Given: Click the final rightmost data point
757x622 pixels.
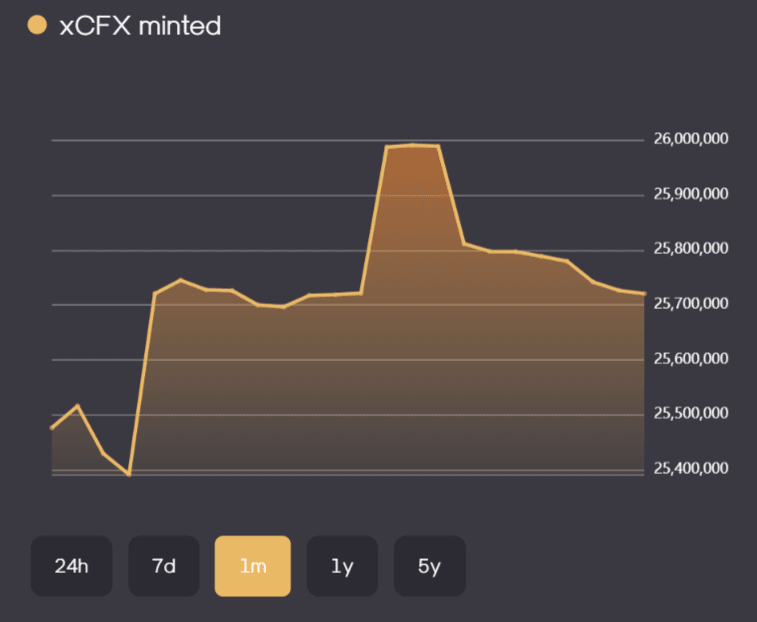Looking at the screenshot, I should (644, 294).
